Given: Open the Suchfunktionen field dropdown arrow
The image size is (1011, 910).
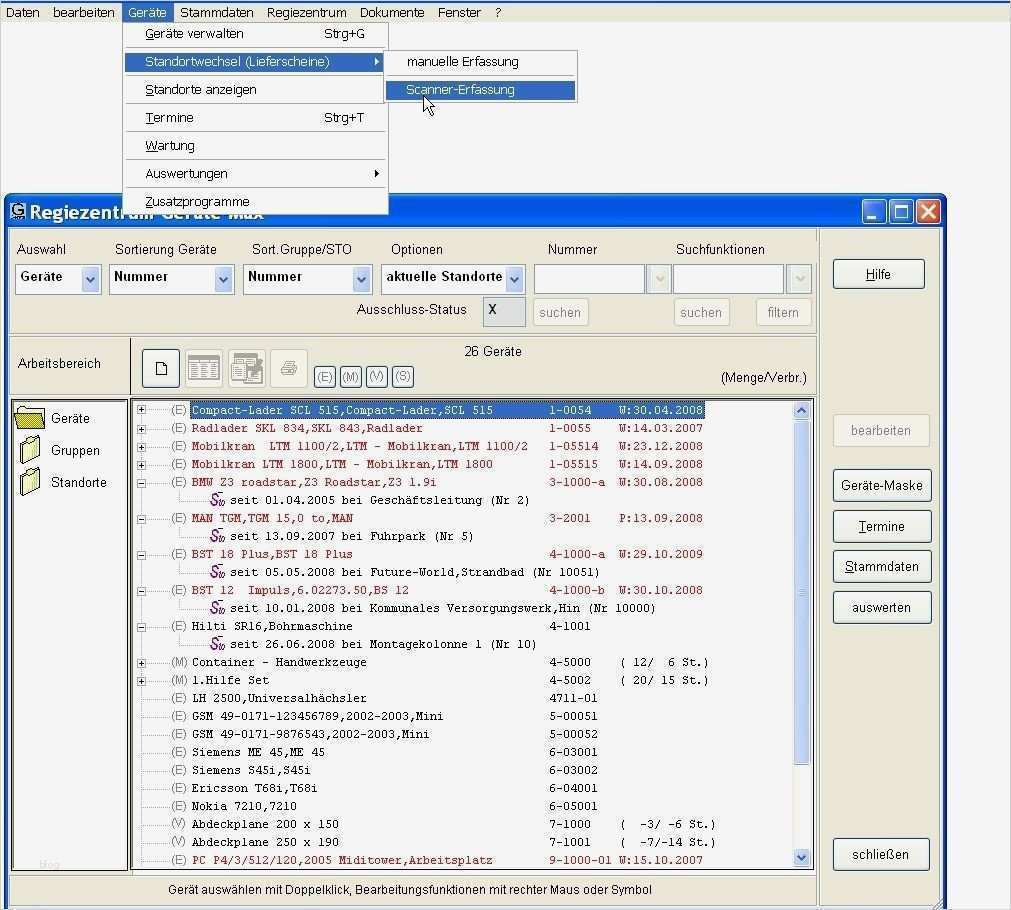Looking at the screenshot, I should coord(800,279).
